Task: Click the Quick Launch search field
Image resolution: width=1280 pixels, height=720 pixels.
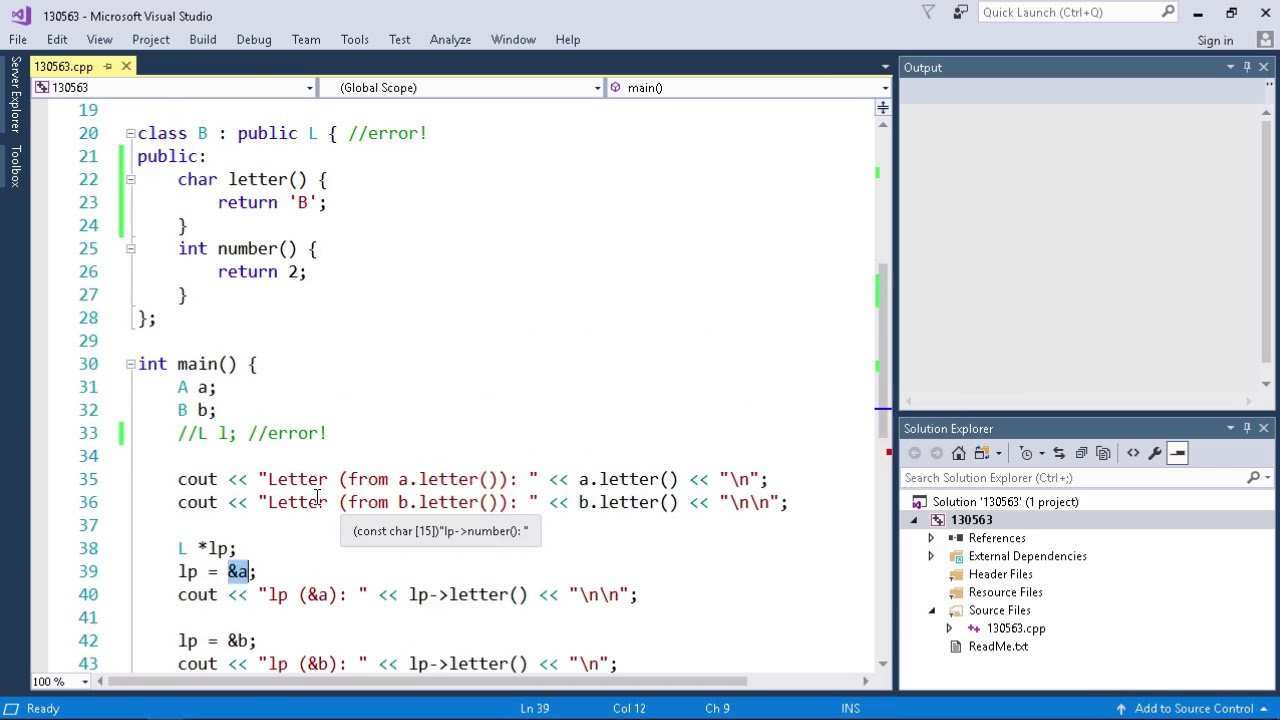Action: pyautogui.click(x=1068, y=12)
